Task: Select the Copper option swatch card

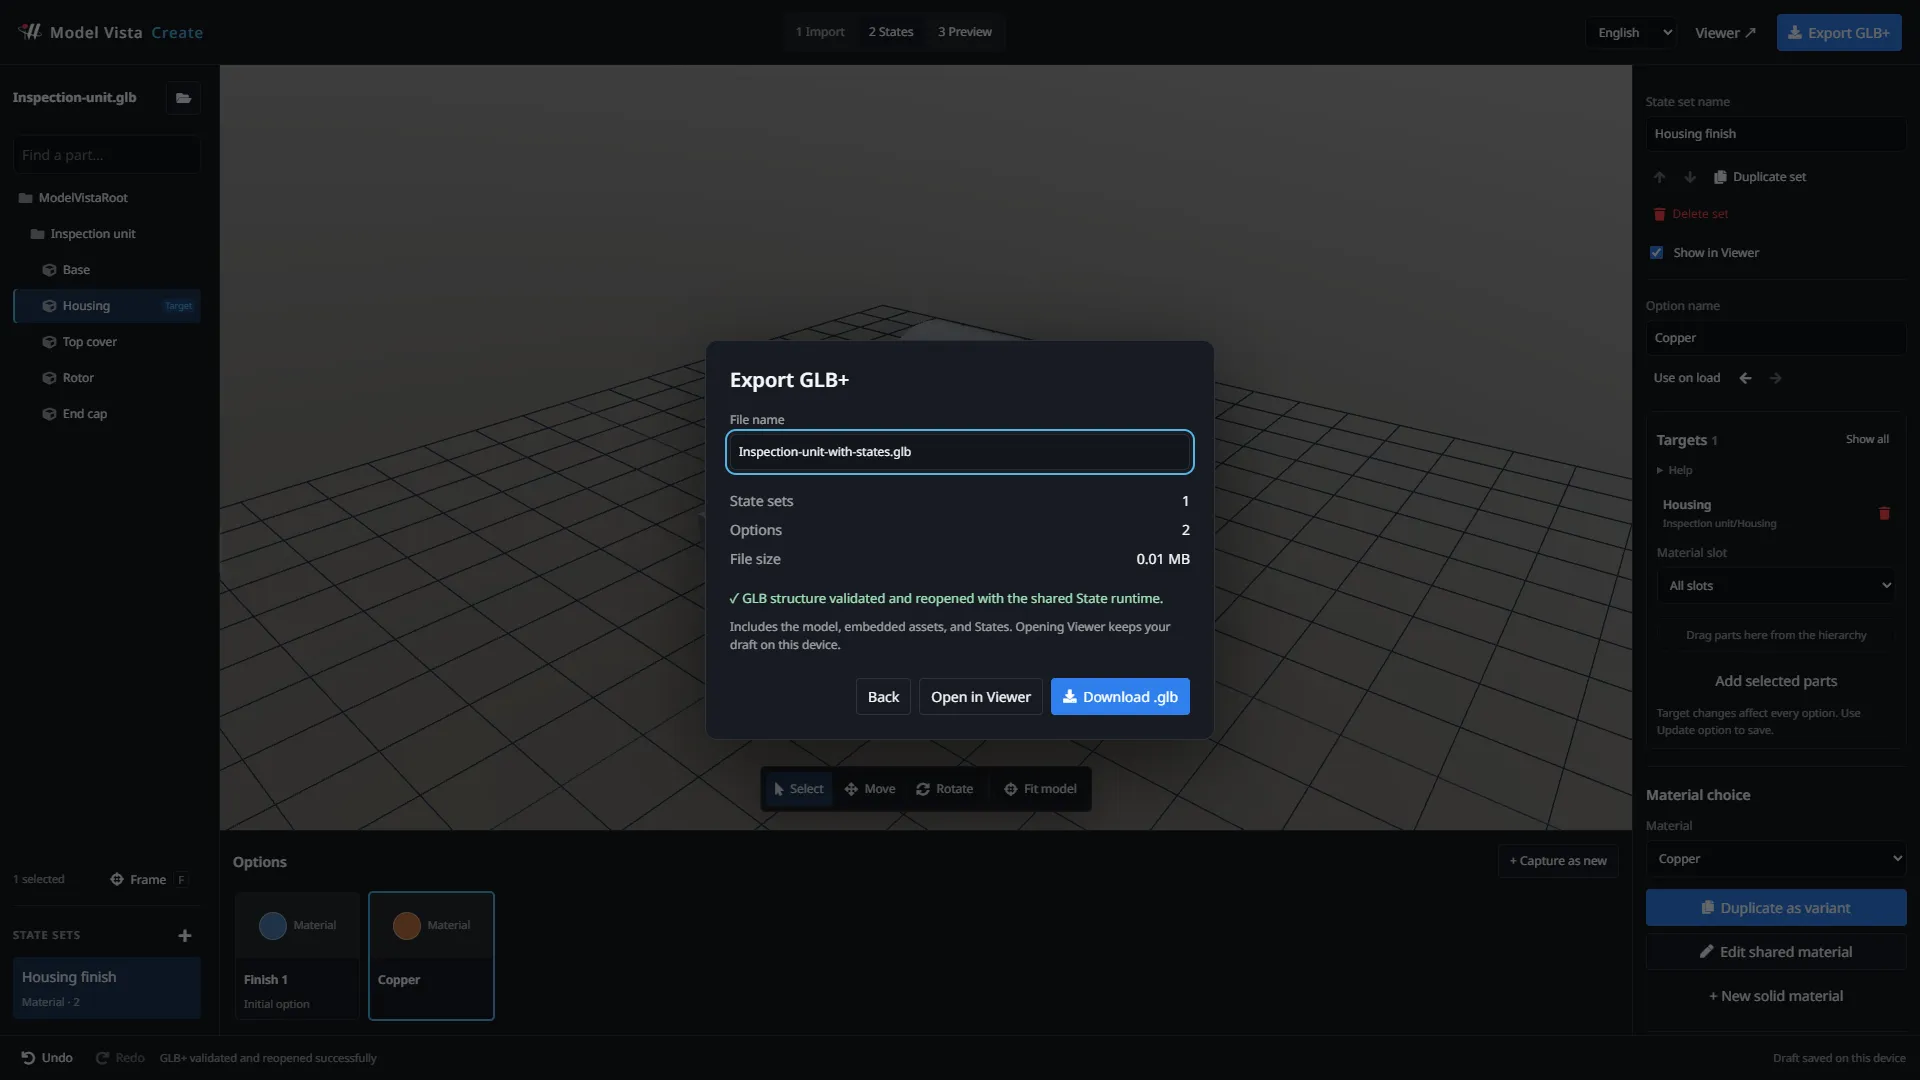Action: click(x=431, y=956)
